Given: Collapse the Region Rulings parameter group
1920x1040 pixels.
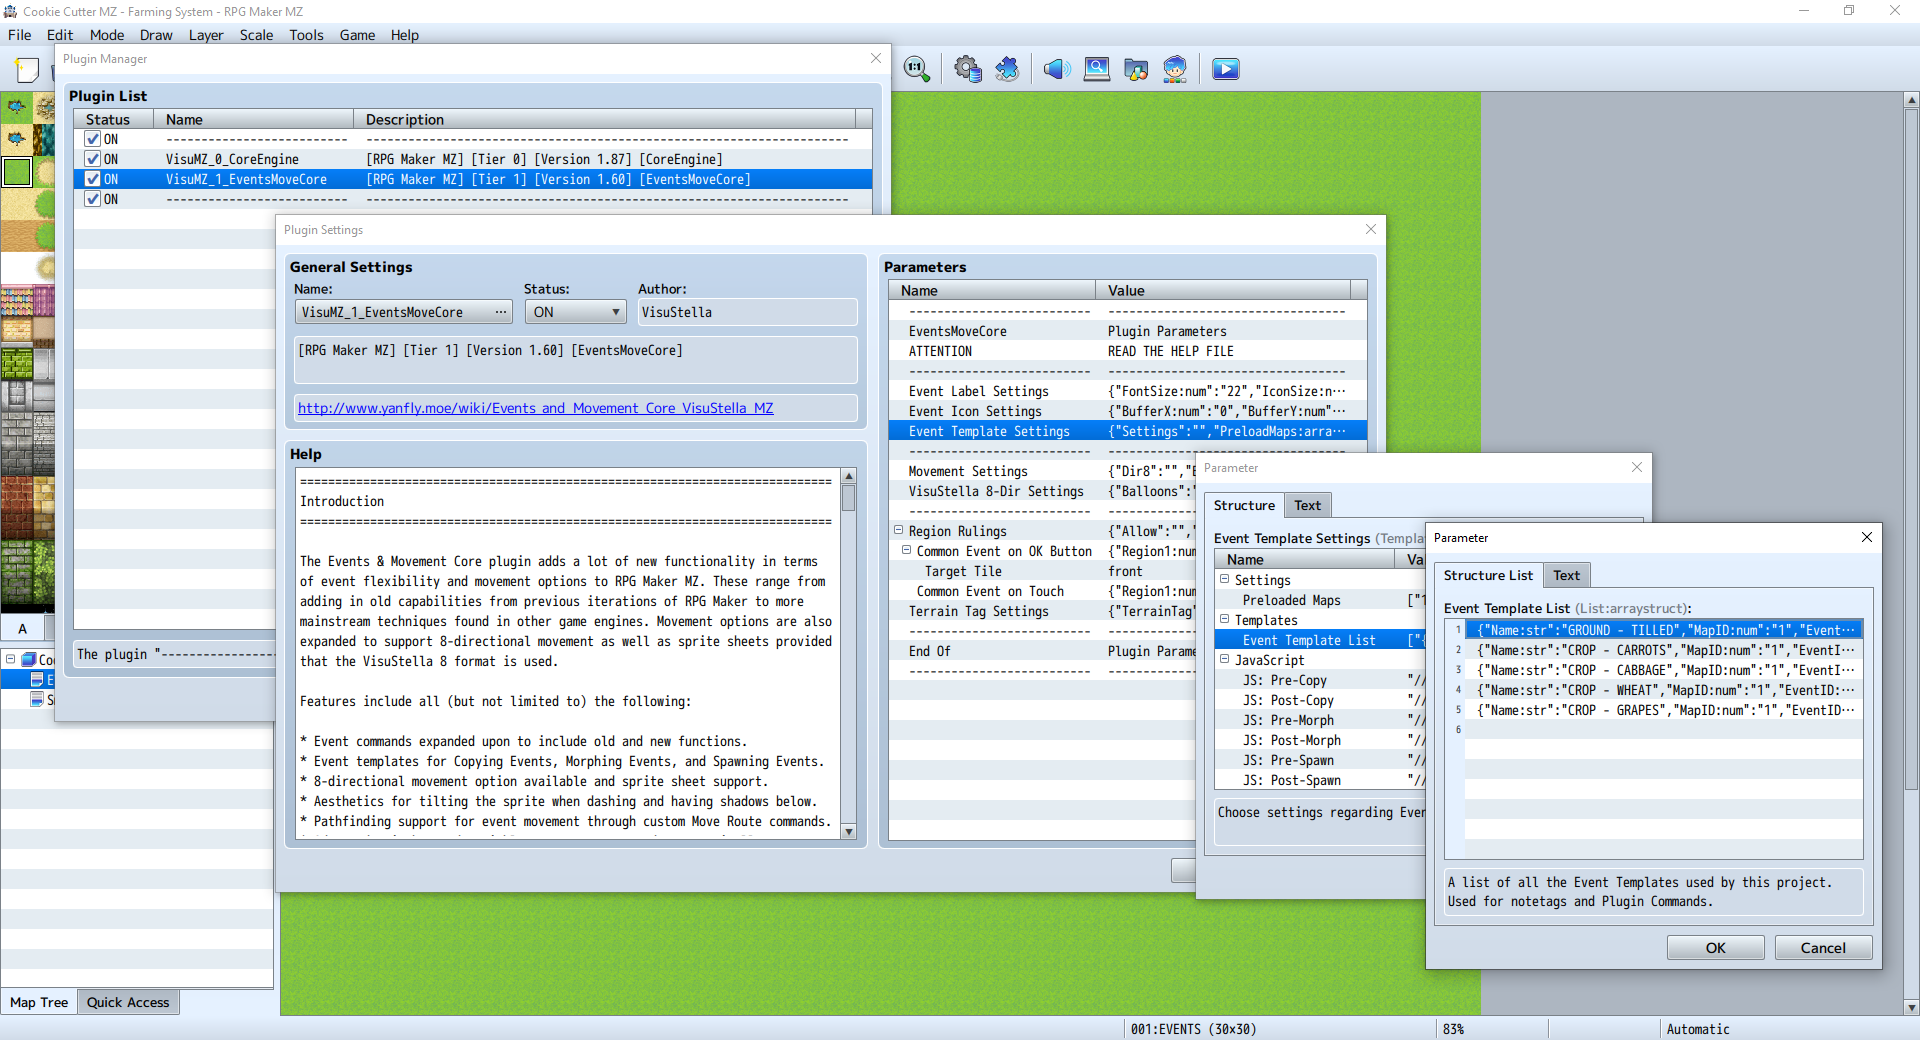Looking at the screenshot, I should [898, 530].
